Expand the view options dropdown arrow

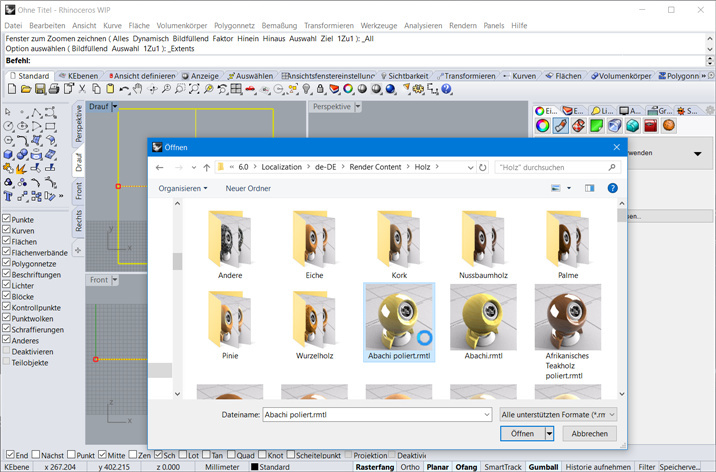click(569, 188)
